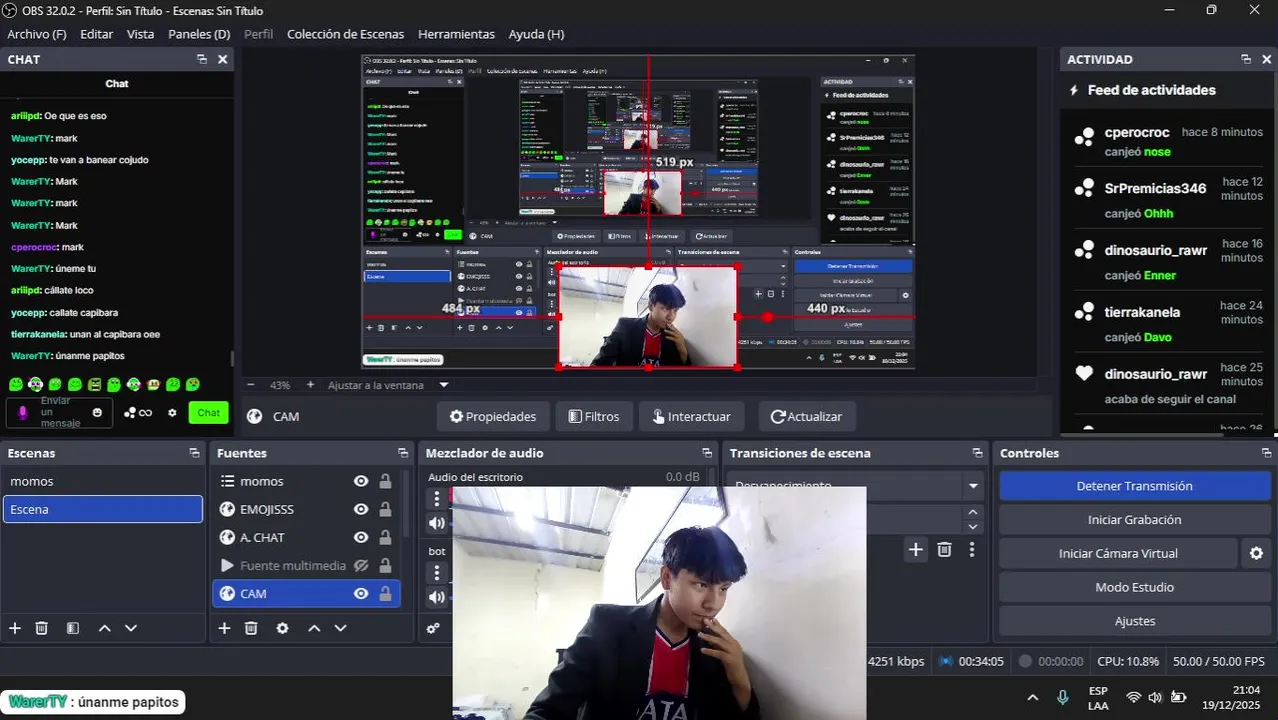1278x720 pixels.
Task: Open the Colección de Escenas menu
Action: (x=346, y=34)
